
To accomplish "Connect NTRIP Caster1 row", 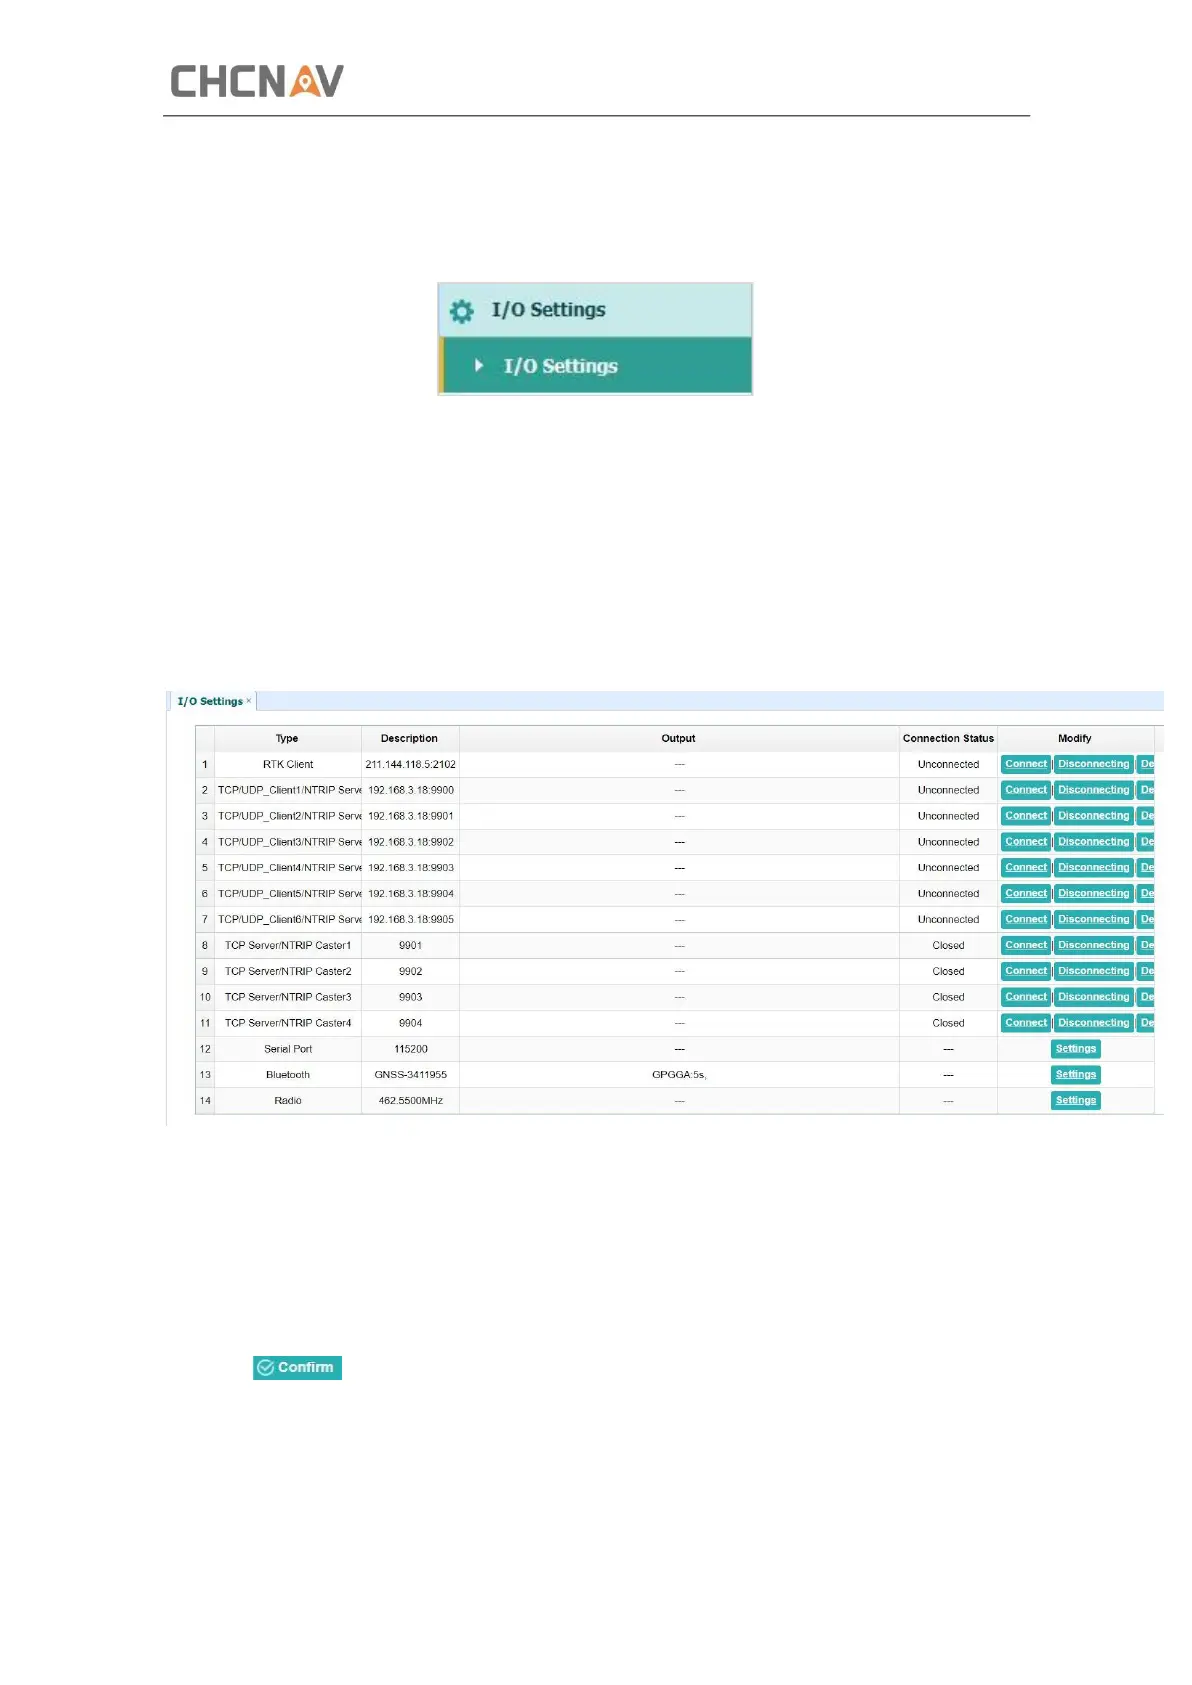I will pyautogui.click(x=1026, y=945).
